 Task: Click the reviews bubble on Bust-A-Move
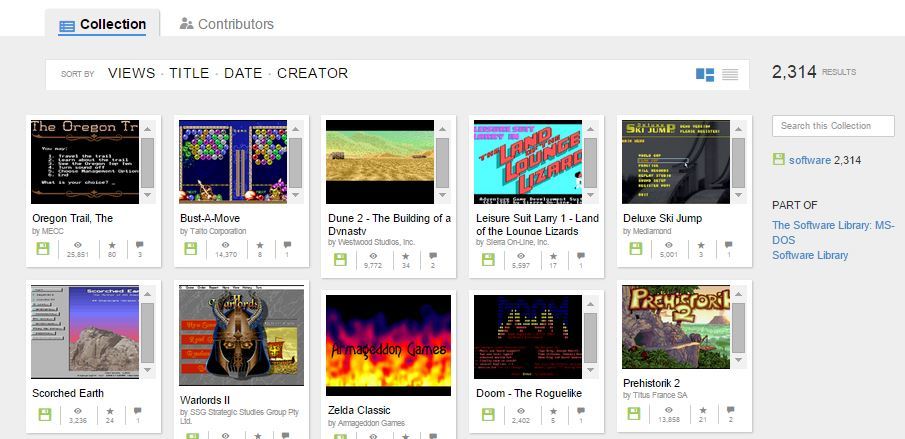287,245
